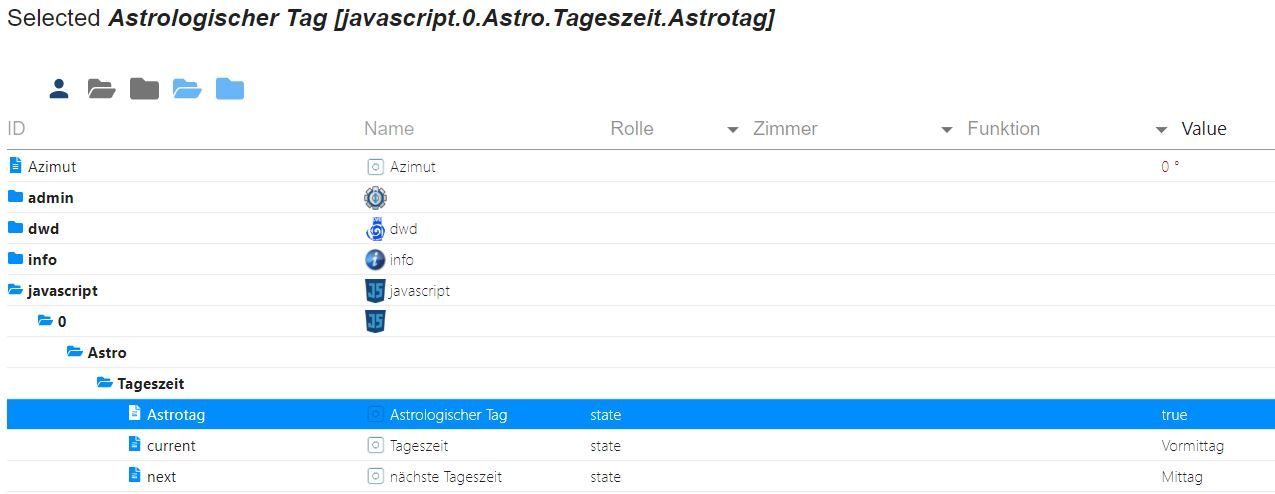
Task: Click the light blue open folder toolbar icon
Action: (187, 89)
